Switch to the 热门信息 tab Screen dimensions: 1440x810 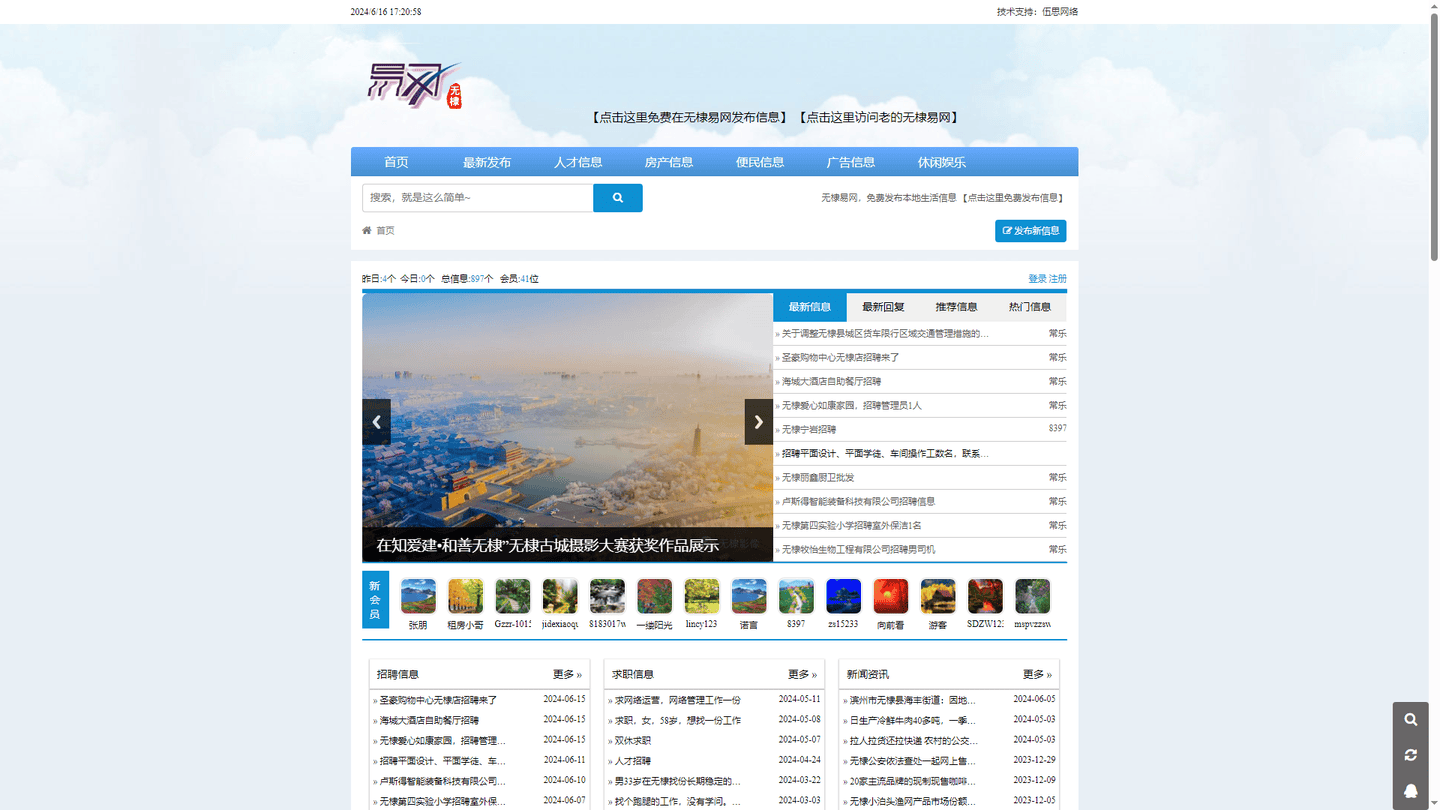[1030, 307]
